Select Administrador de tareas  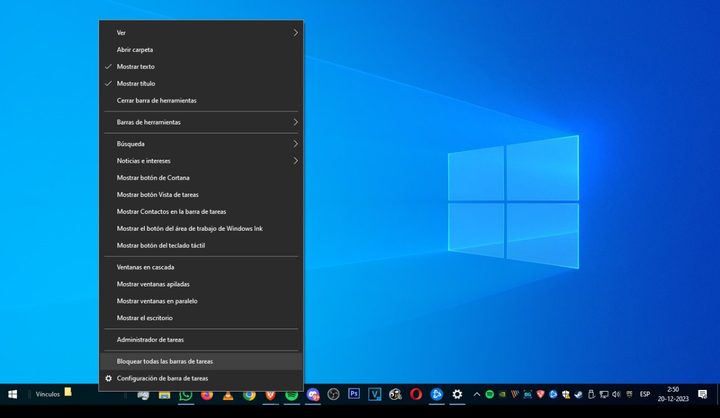click(150, 340)
